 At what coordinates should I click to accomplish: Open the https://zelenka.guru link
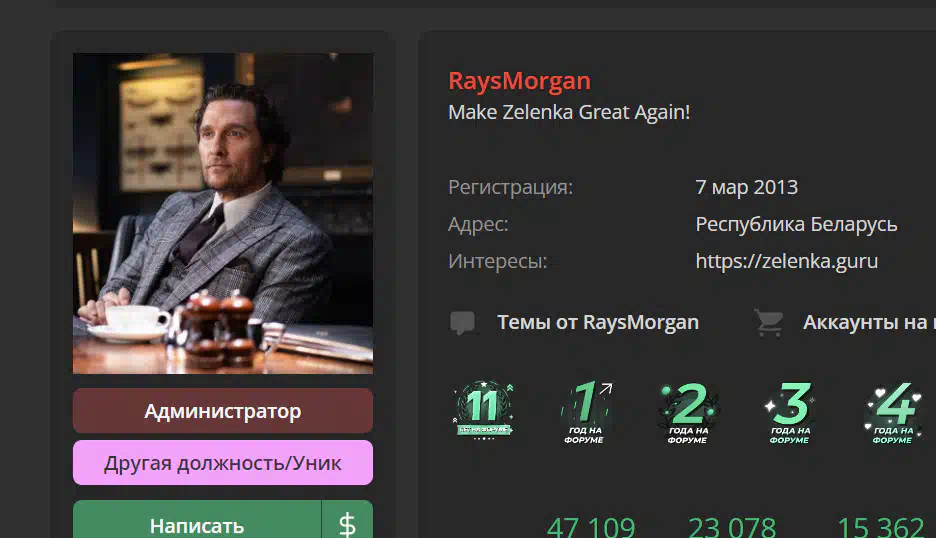point(787,262)
